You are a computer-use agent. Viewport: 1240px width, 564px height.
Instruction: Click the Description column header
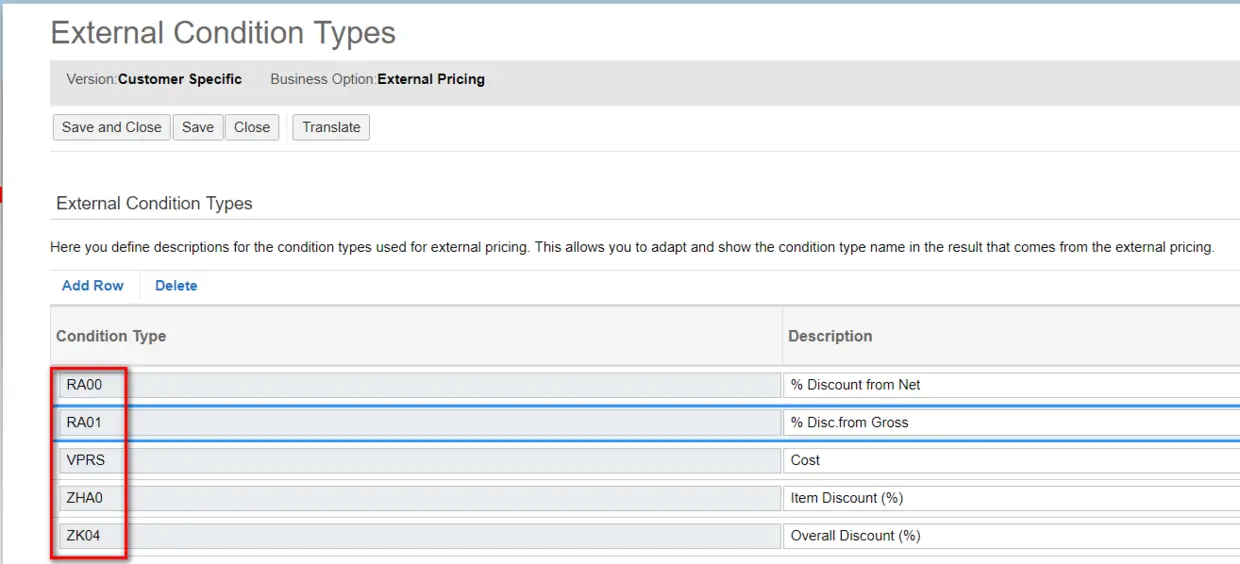[x=830, y=336]
